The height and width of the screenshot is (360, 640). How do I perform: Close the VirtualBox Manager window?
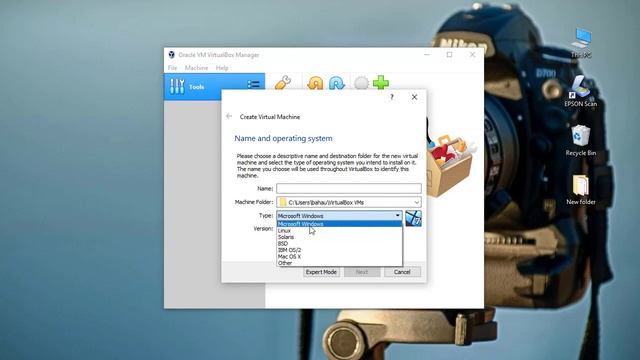click(472, 55)
